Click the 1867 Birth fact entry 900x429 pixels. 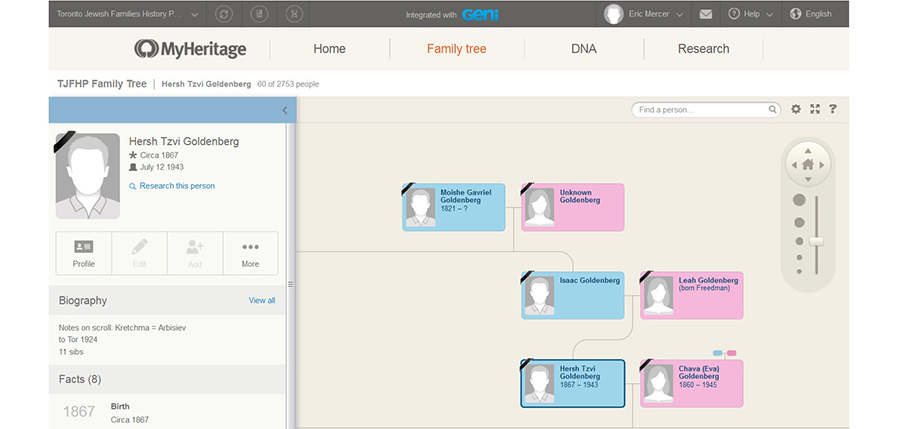pyautogui.click(x=167, y=412)
